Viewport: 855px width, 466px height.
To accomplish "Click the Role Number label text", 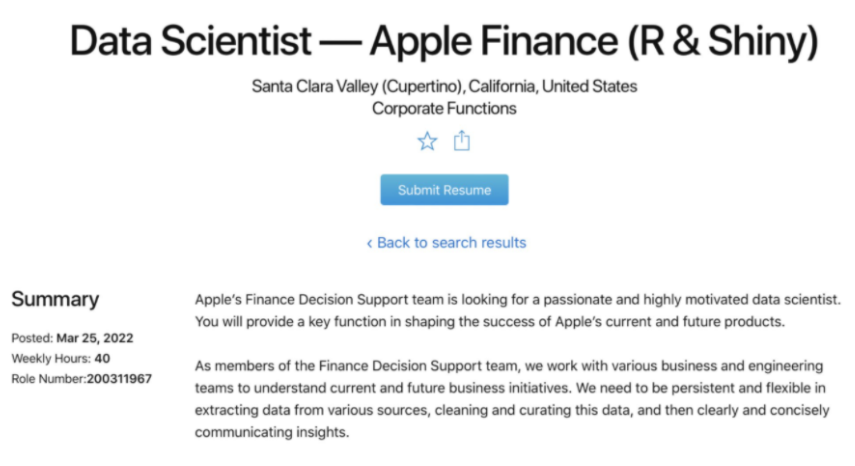I will [49, 379].
